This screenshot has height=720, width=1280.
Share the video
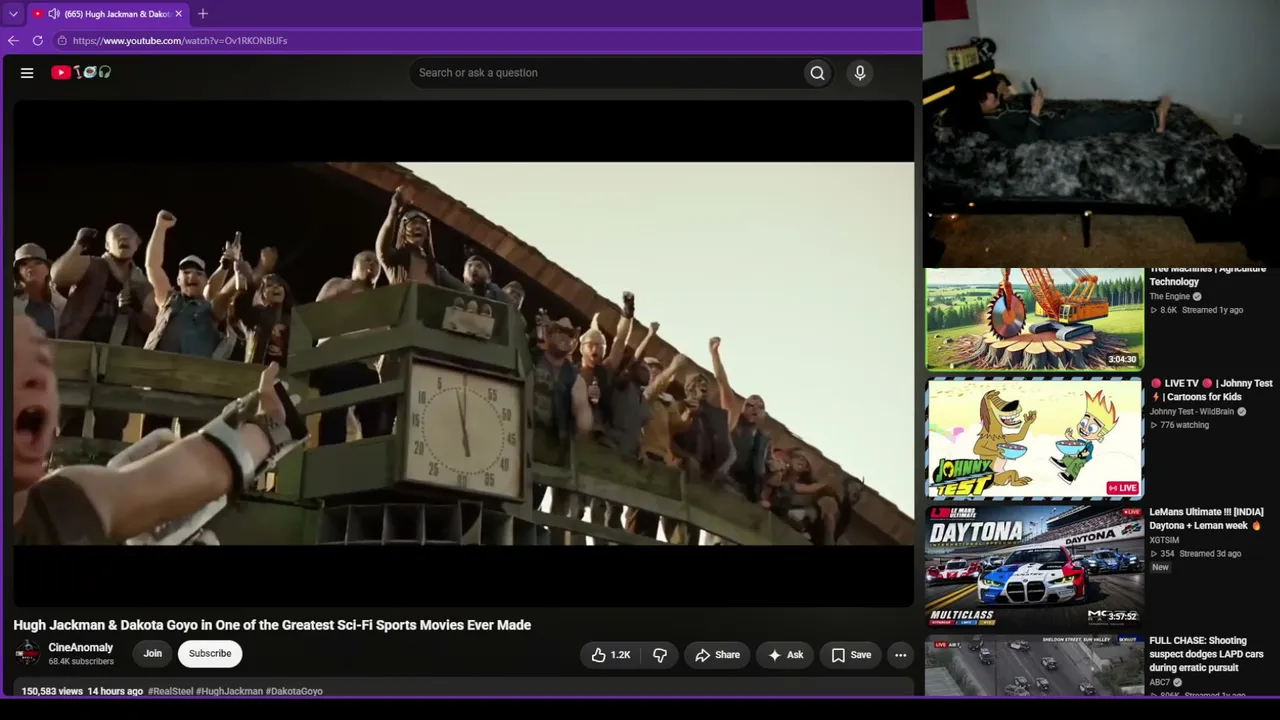point(718,655)
